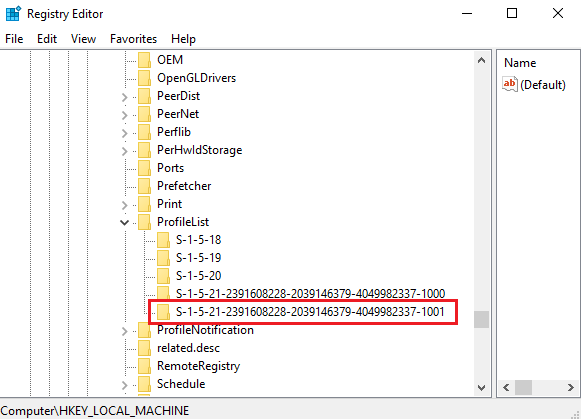Click the Name column header

pos(520,63)
